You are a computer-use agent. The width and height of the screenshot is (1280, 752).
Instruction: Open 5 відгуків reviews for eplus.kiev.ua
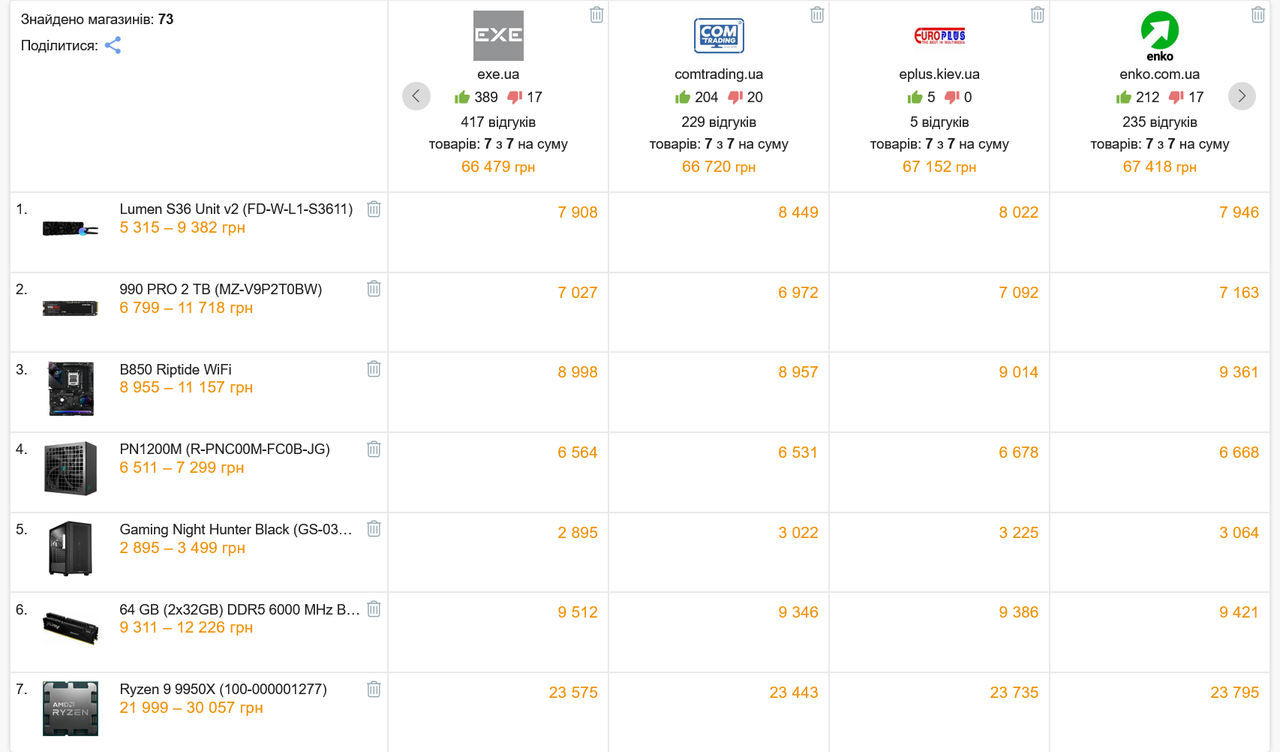[x=940, y=122]
